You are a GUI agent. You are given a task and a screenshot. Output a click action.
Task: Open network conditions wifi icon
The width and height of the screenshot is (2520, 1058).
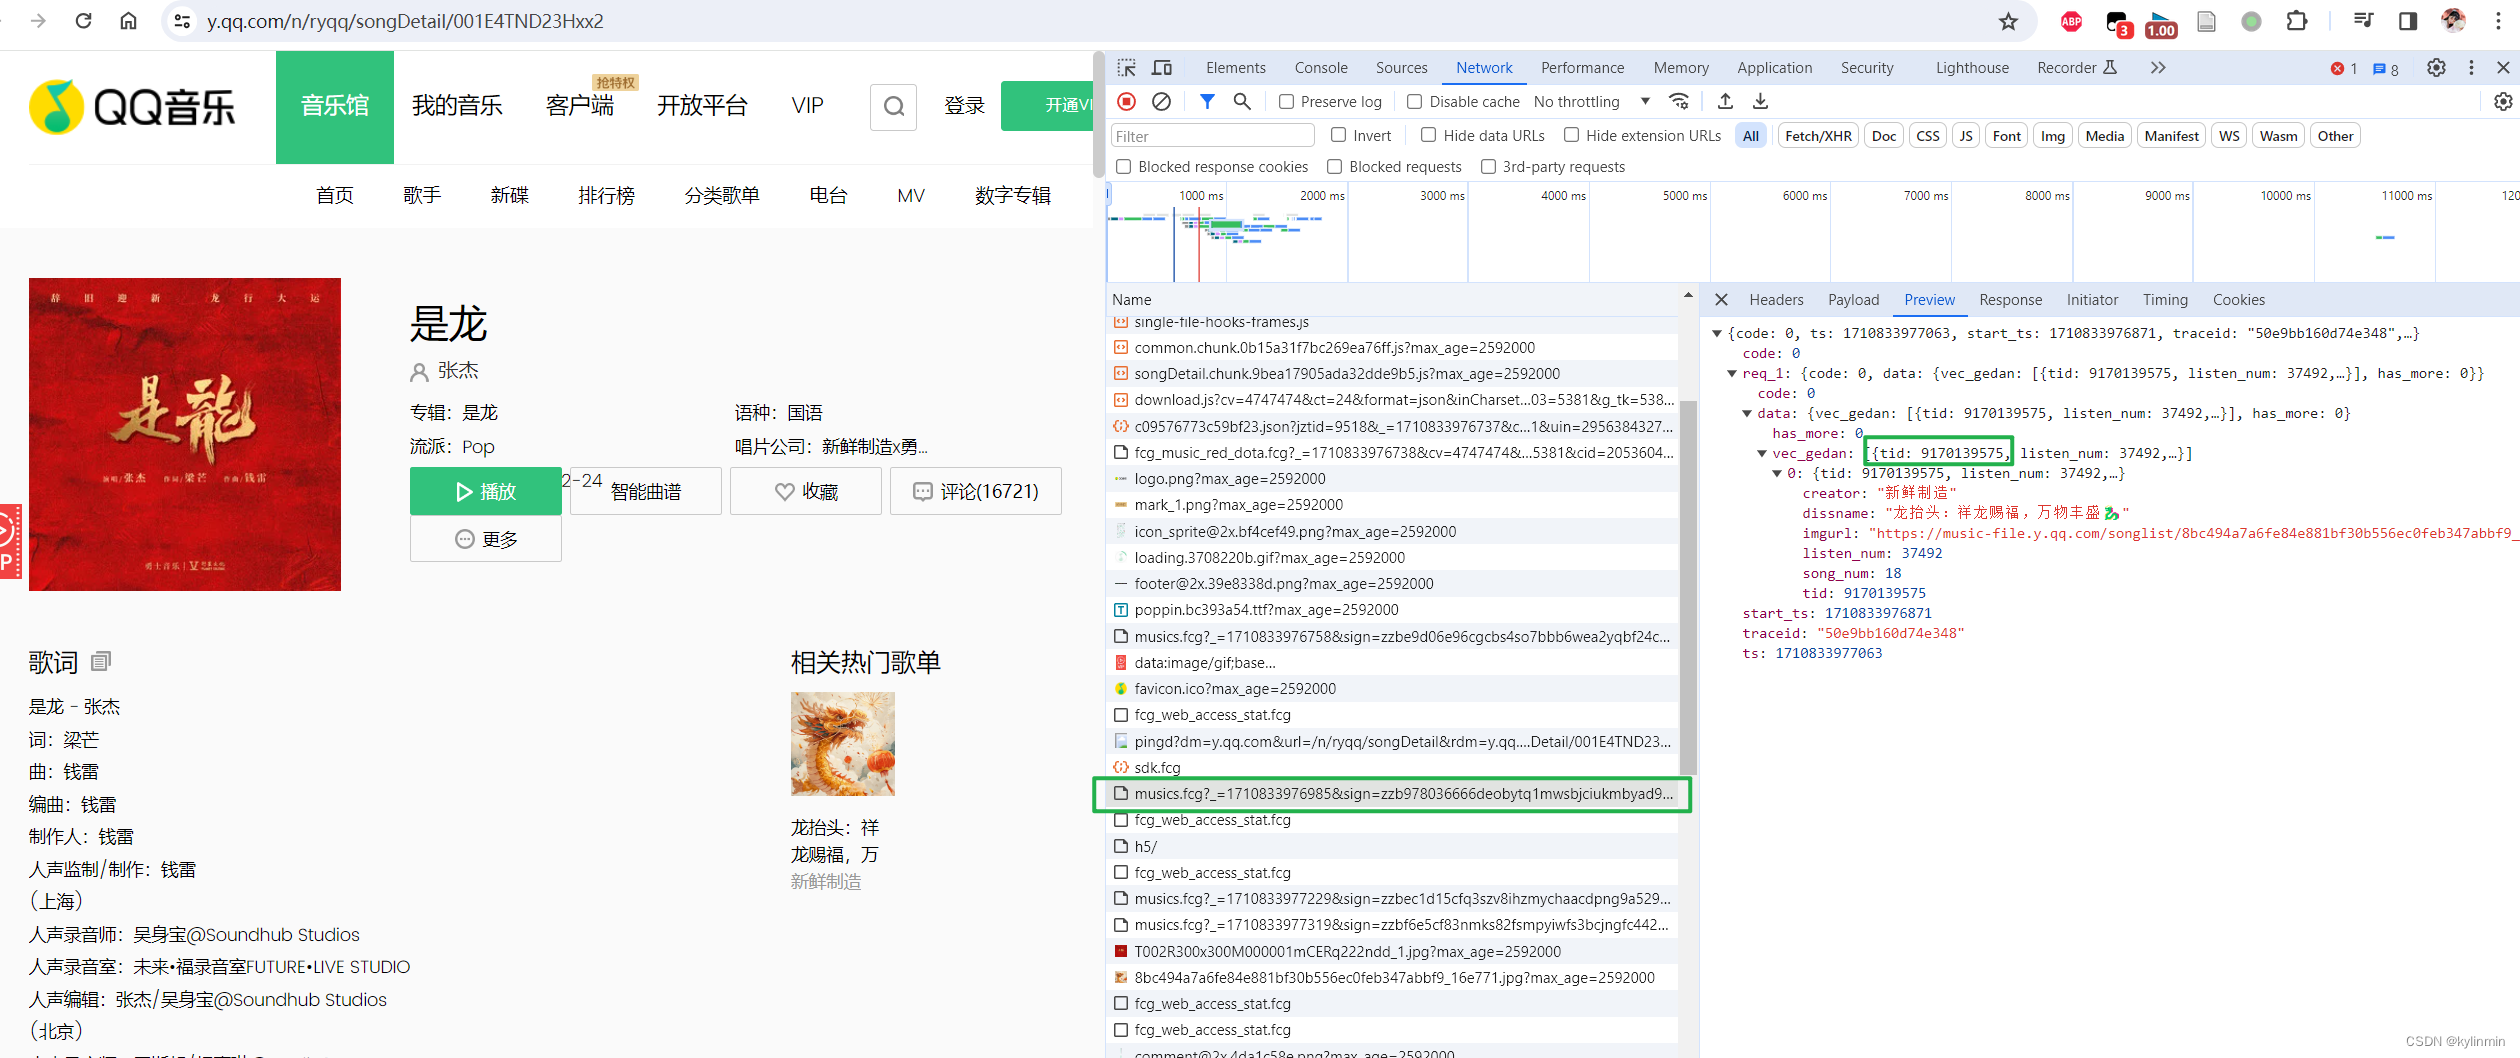[1679, 101]
